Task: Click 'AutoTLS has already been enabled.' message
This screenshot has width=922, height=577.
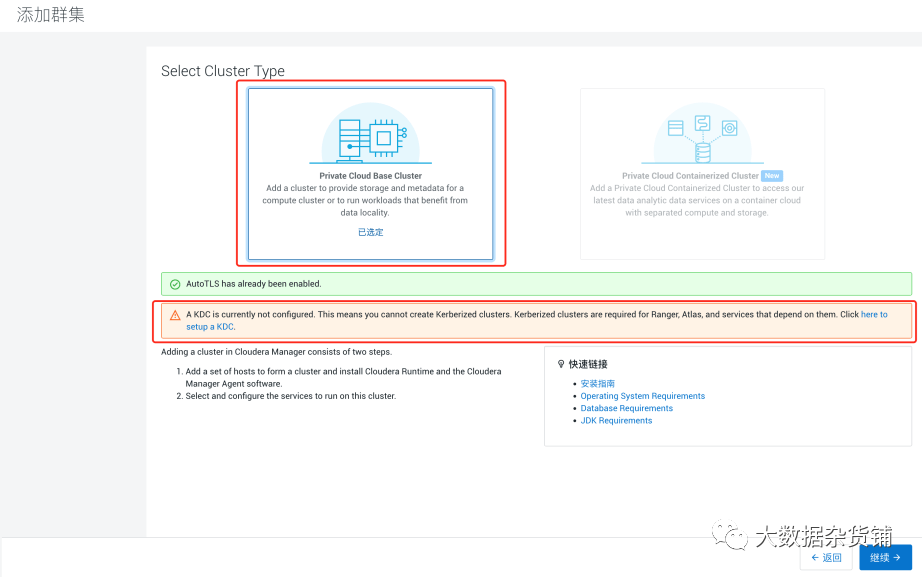Action: [253, 284]
